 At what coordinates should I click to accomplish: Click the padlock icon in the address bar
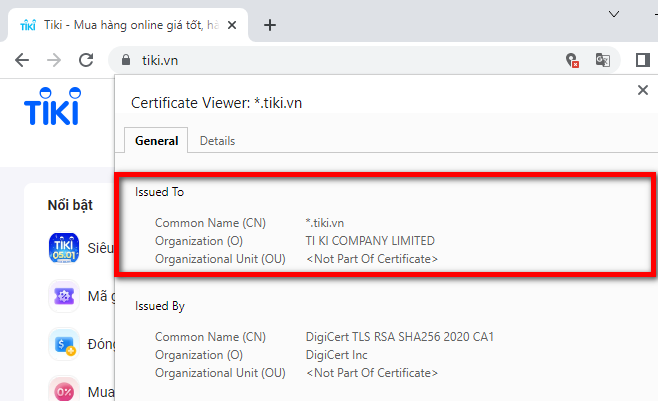125,60
